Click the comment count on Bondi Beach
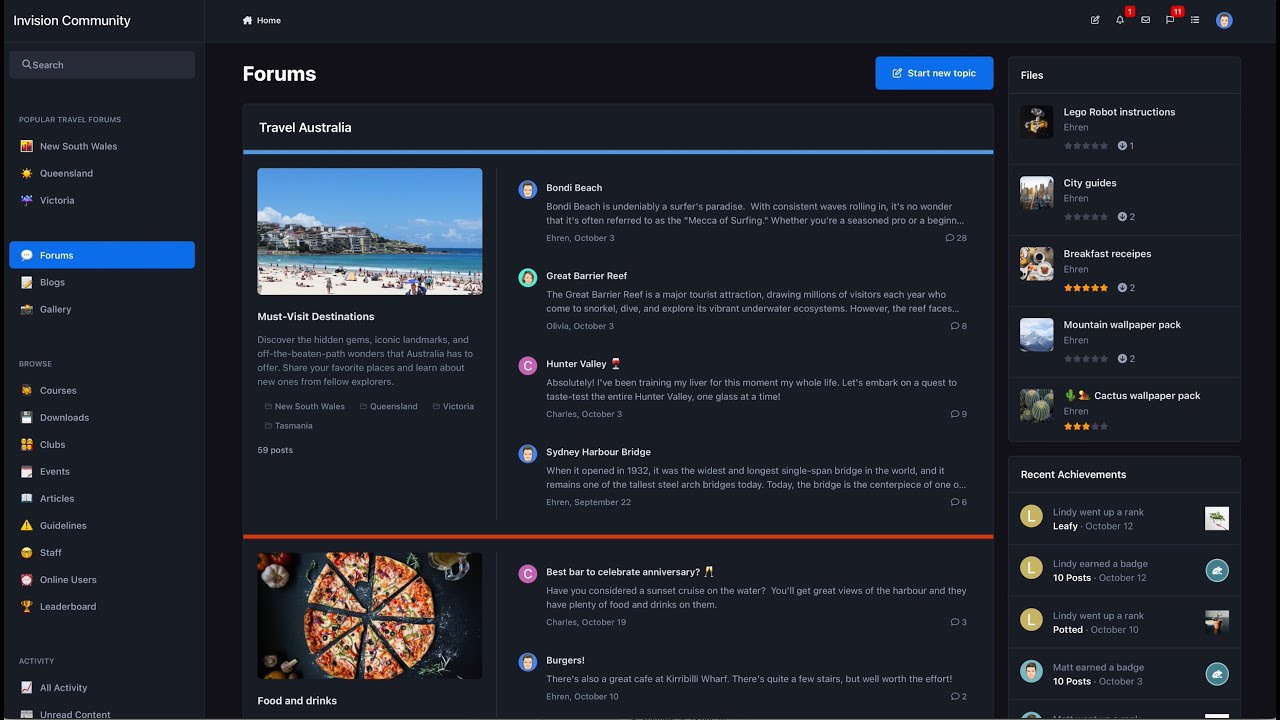Image resolution: width=1280 pixels, height=720 pixels. point(956,238)
